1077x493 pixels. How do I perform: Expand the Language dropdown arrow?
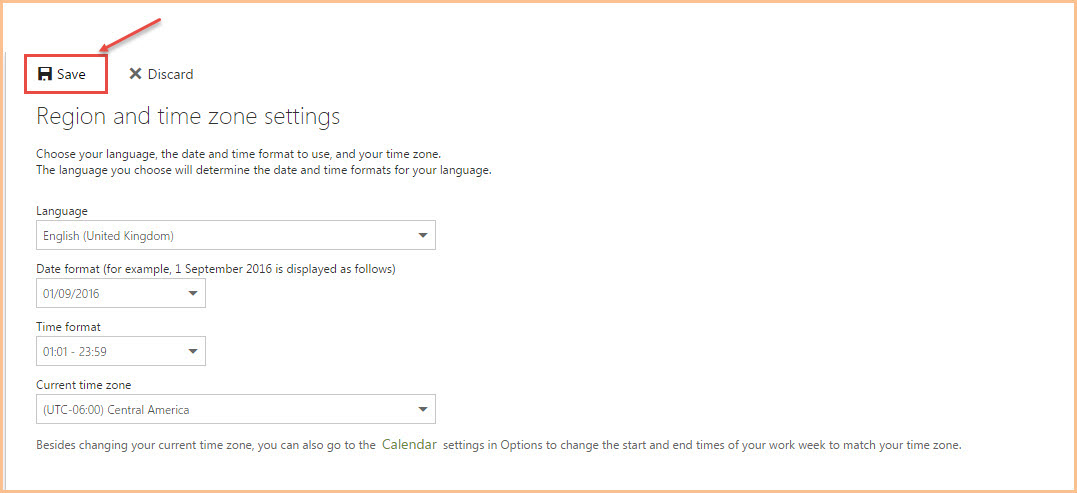coord(422,236)
